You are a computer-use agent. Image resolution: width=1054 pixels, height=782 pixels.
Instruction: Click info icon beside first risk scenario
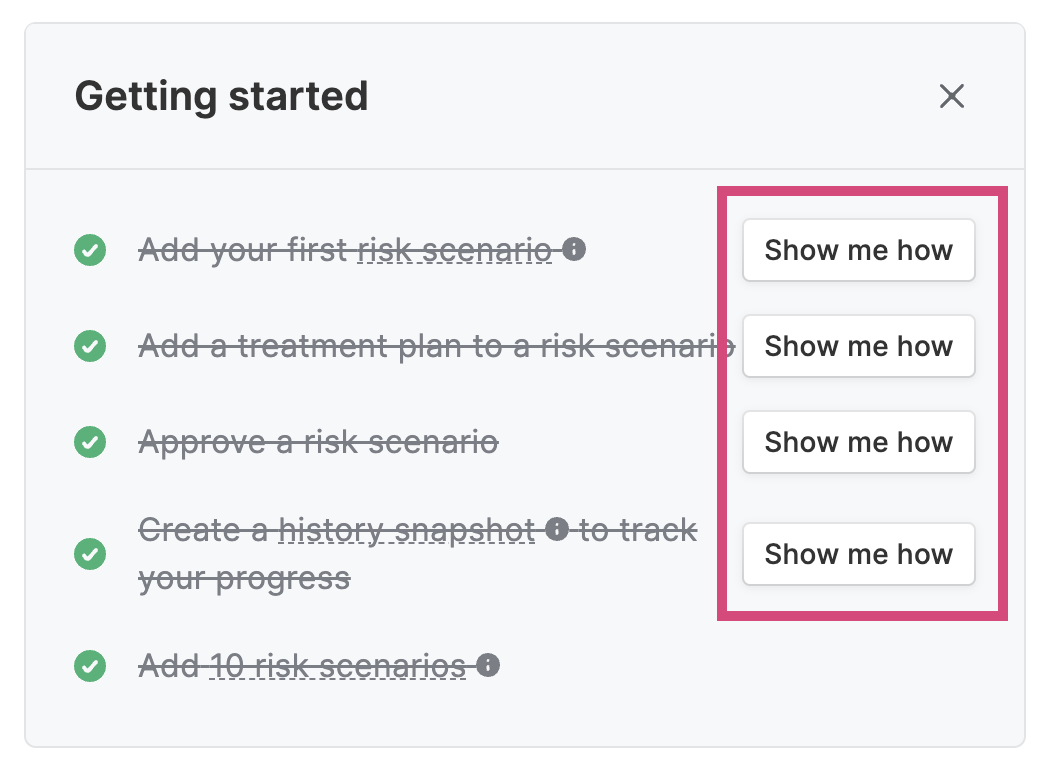tap(573, 249)
